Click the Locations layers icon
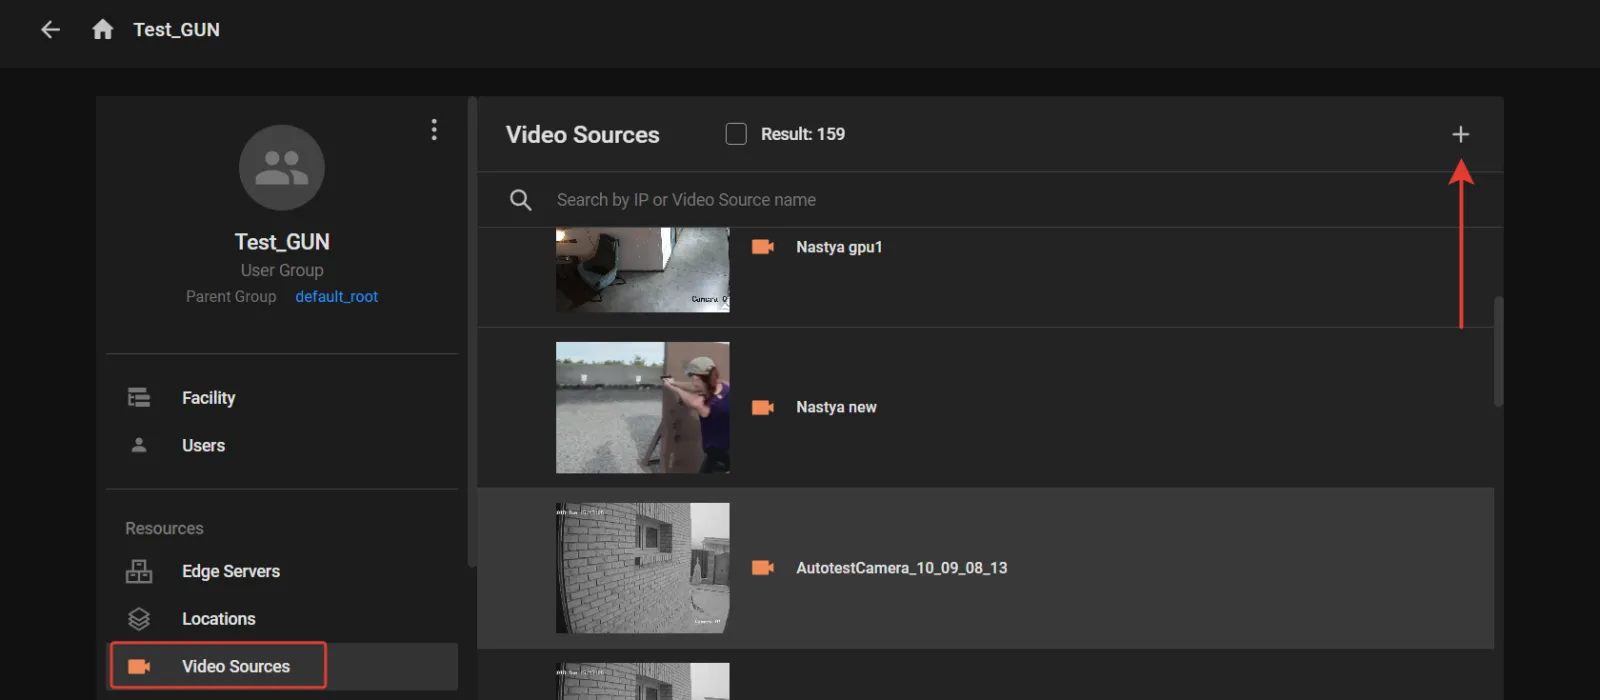Screen dimensions: 1600x700 [x=139, y=619]
